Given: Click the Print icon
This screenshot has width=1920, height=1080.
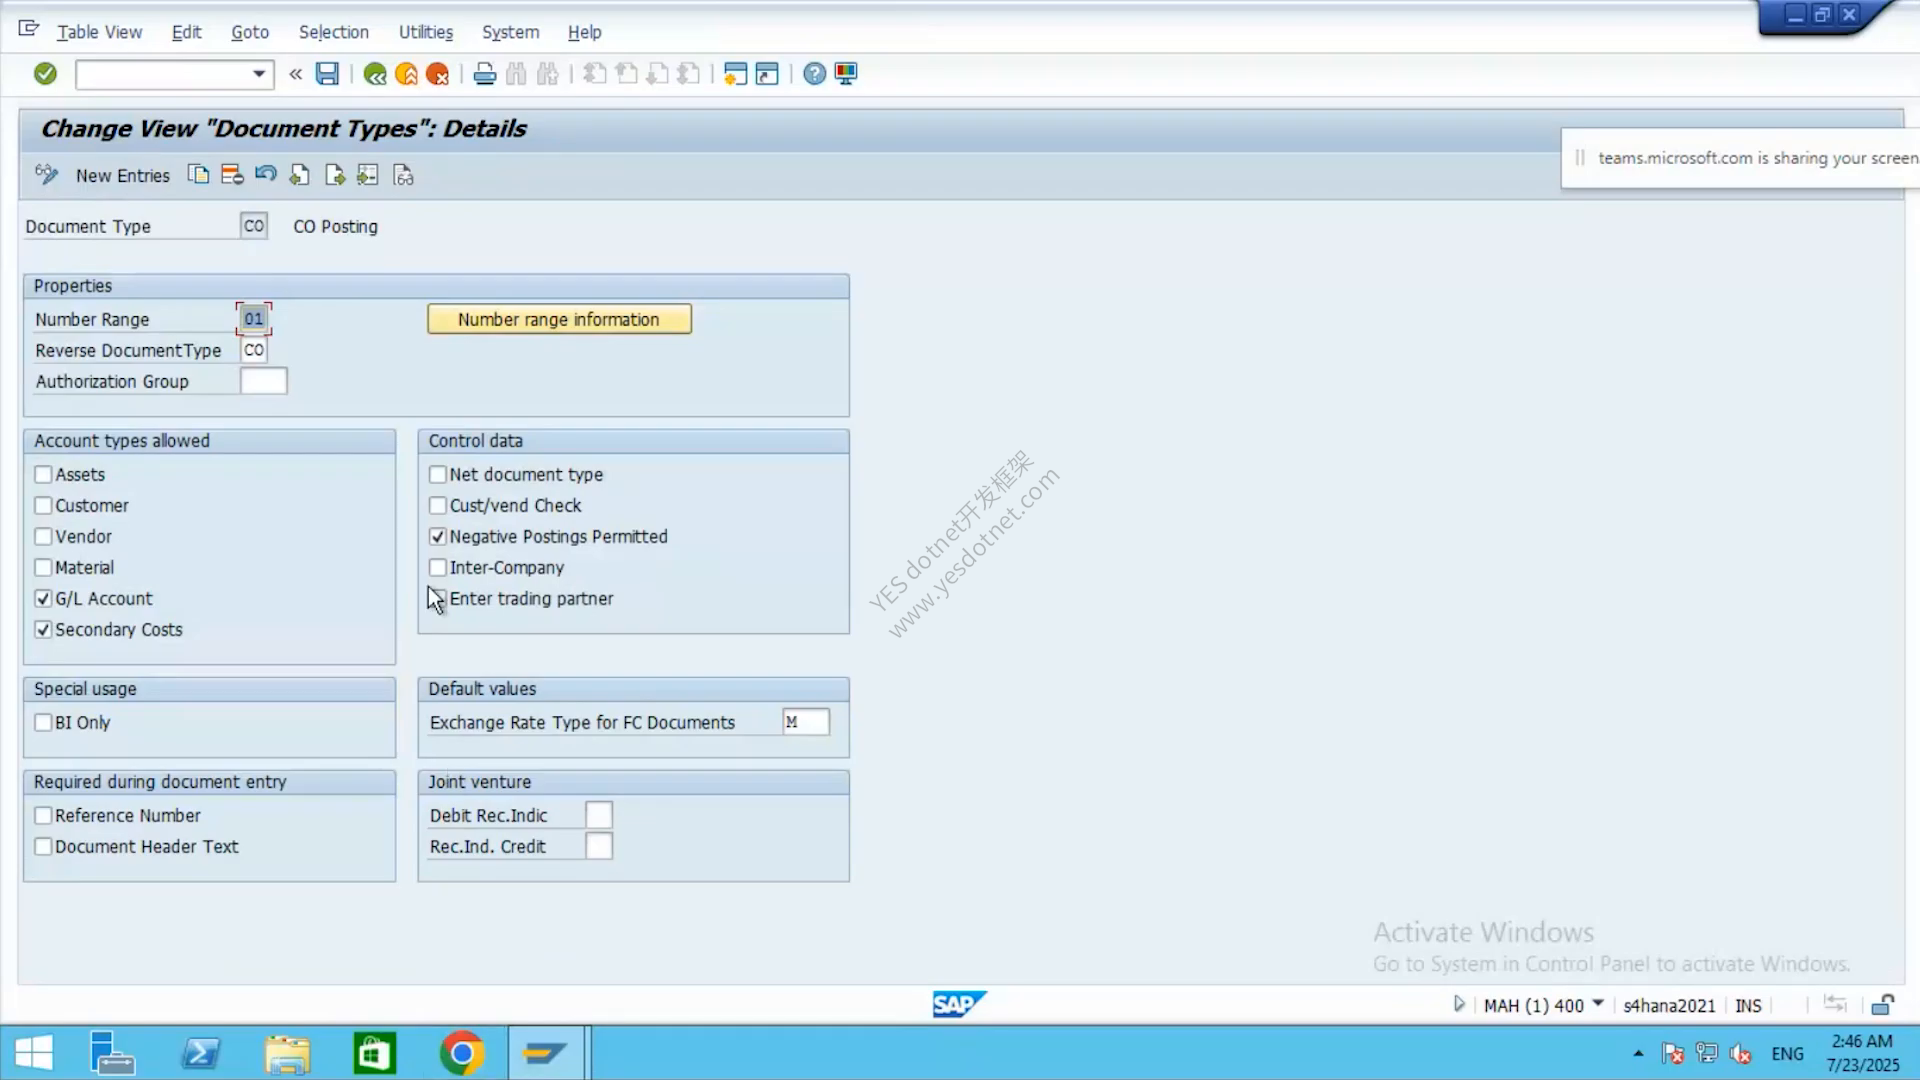Looking at the screenshot, I should [x=485, y=74].
